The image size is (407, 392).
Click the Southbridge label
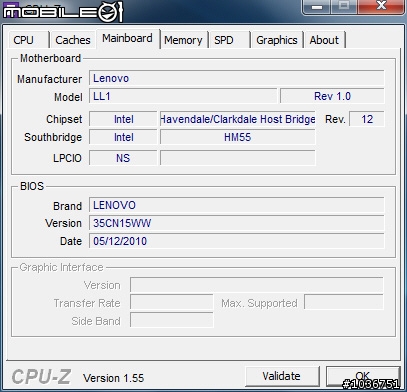(x=53, y=137)
